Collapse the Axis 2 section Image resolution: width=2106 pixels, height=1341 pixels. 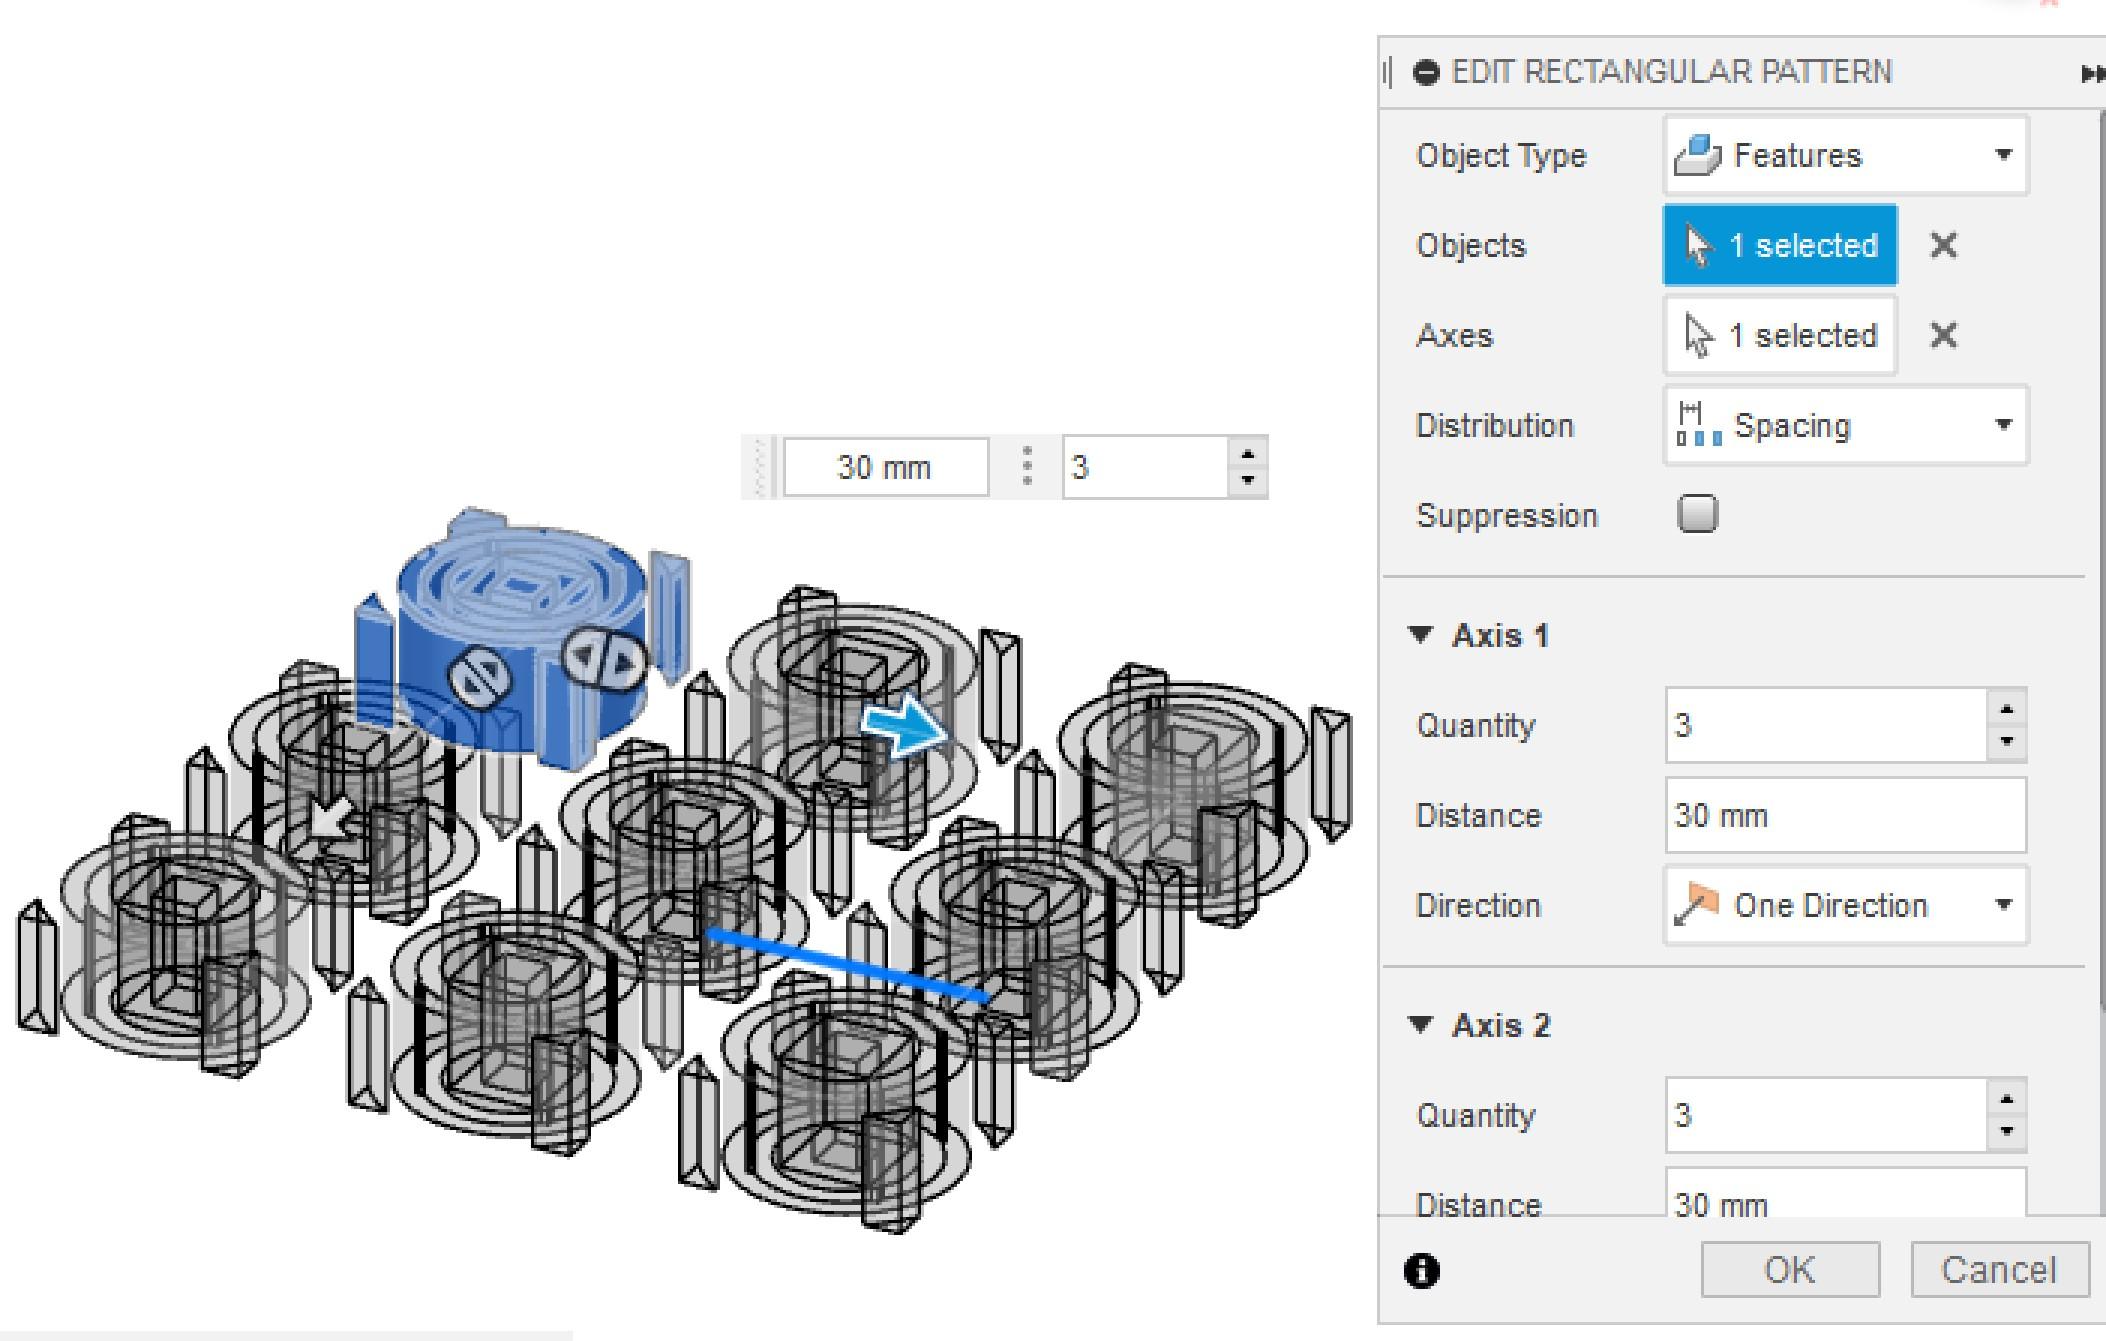[1420, 1025]
